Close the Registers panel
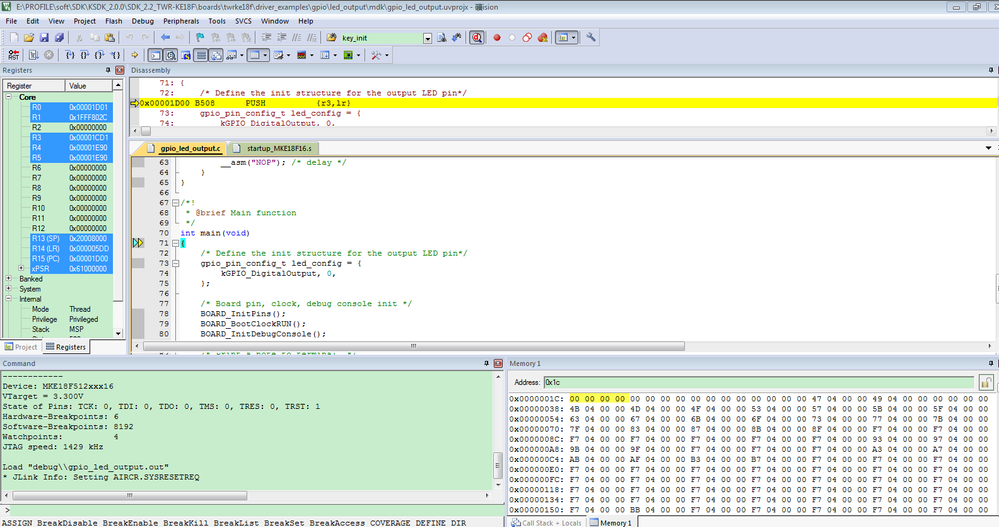999x527 pixels. click(x=119, y=70)
